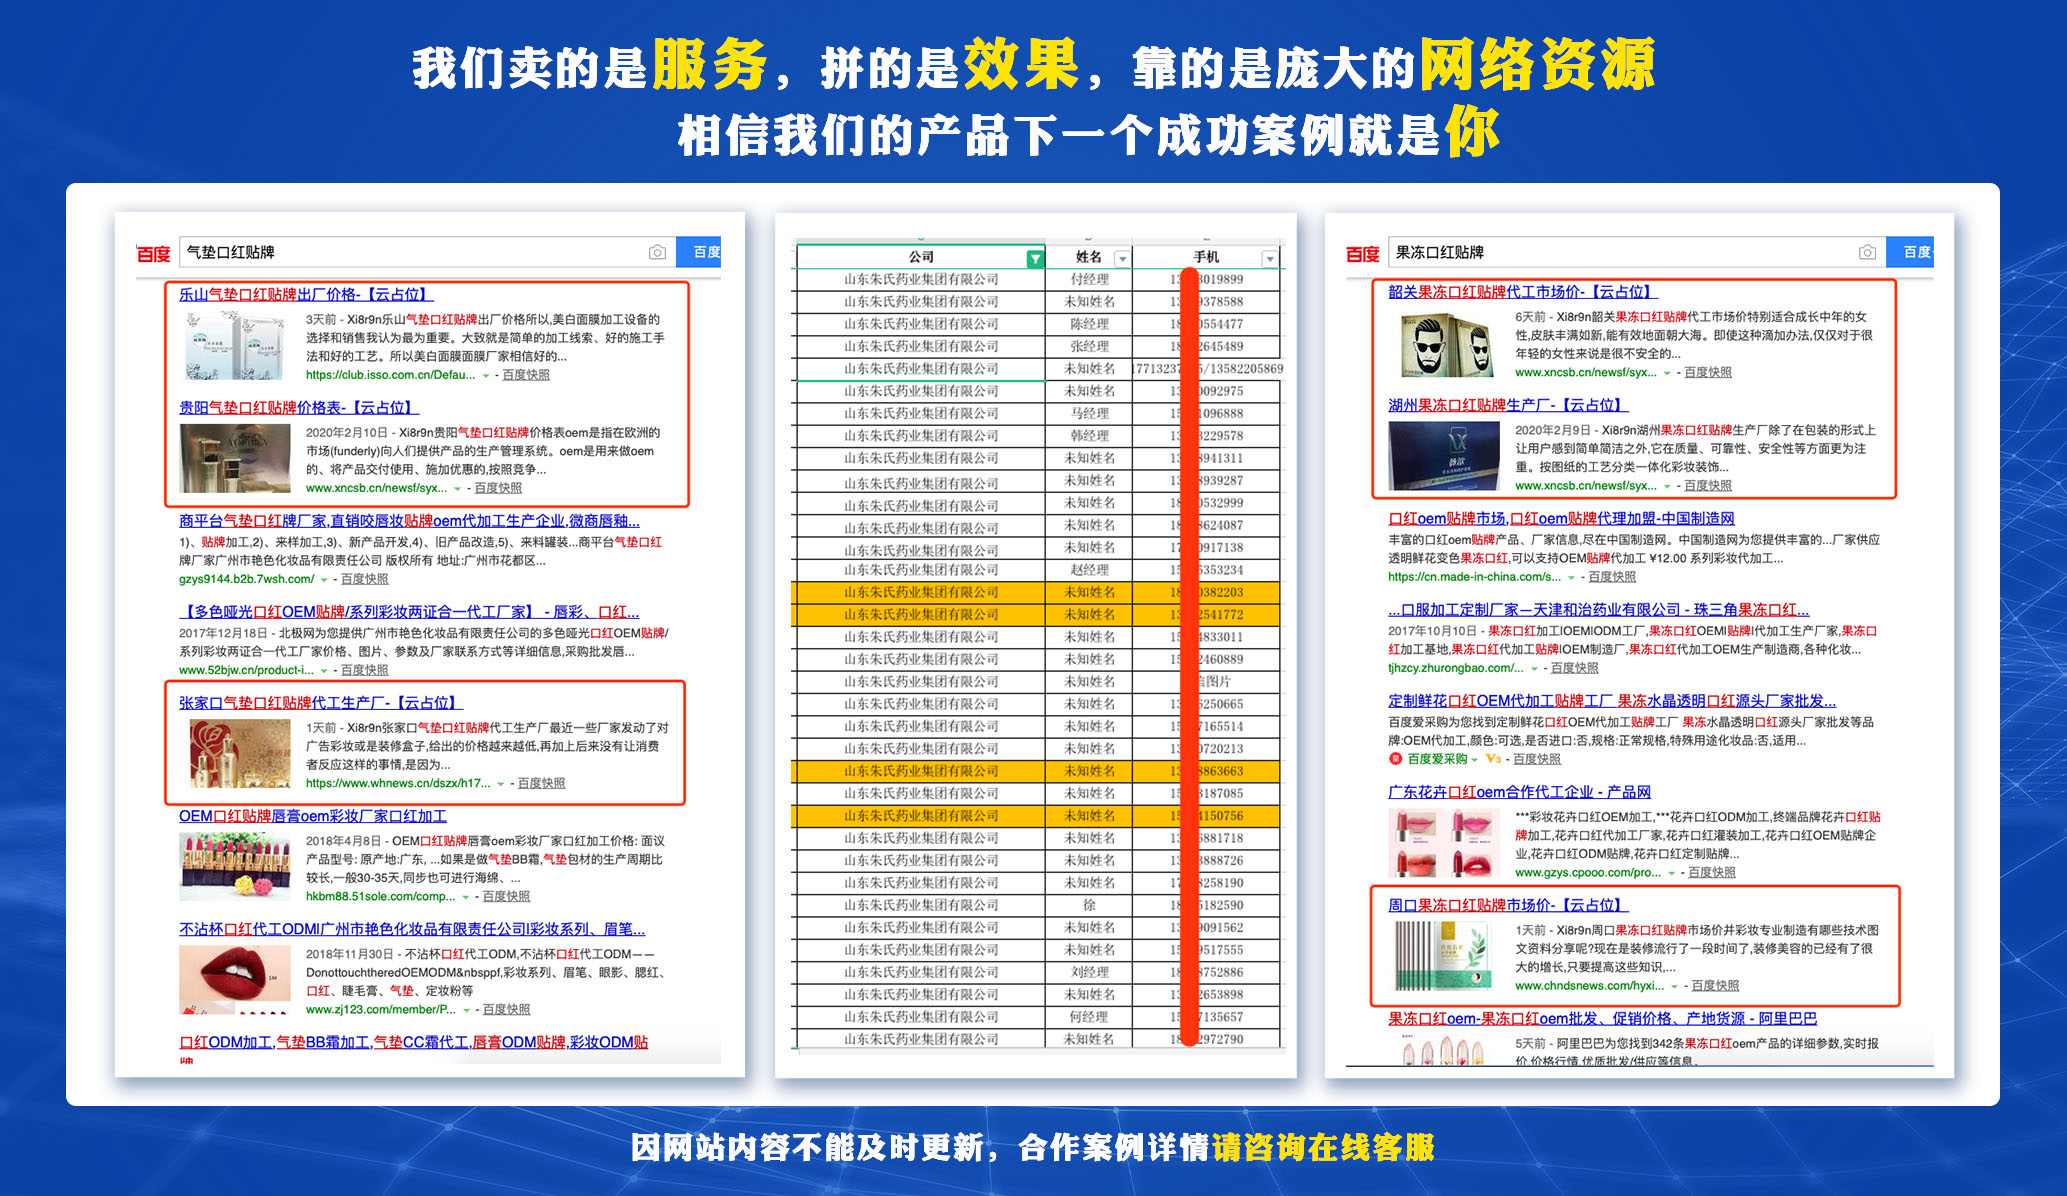Open 张家口气垫口红贴牌代工生产厂 link
The image size is (2067, 1196).
pyautogui.click(x=320, y=703)
